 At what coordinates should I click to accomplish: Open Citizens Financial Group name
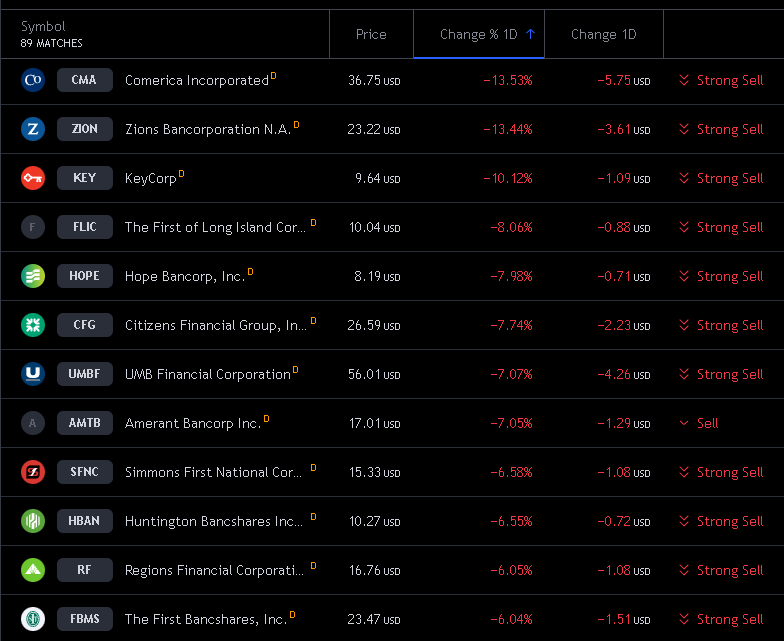pos(216,326)
